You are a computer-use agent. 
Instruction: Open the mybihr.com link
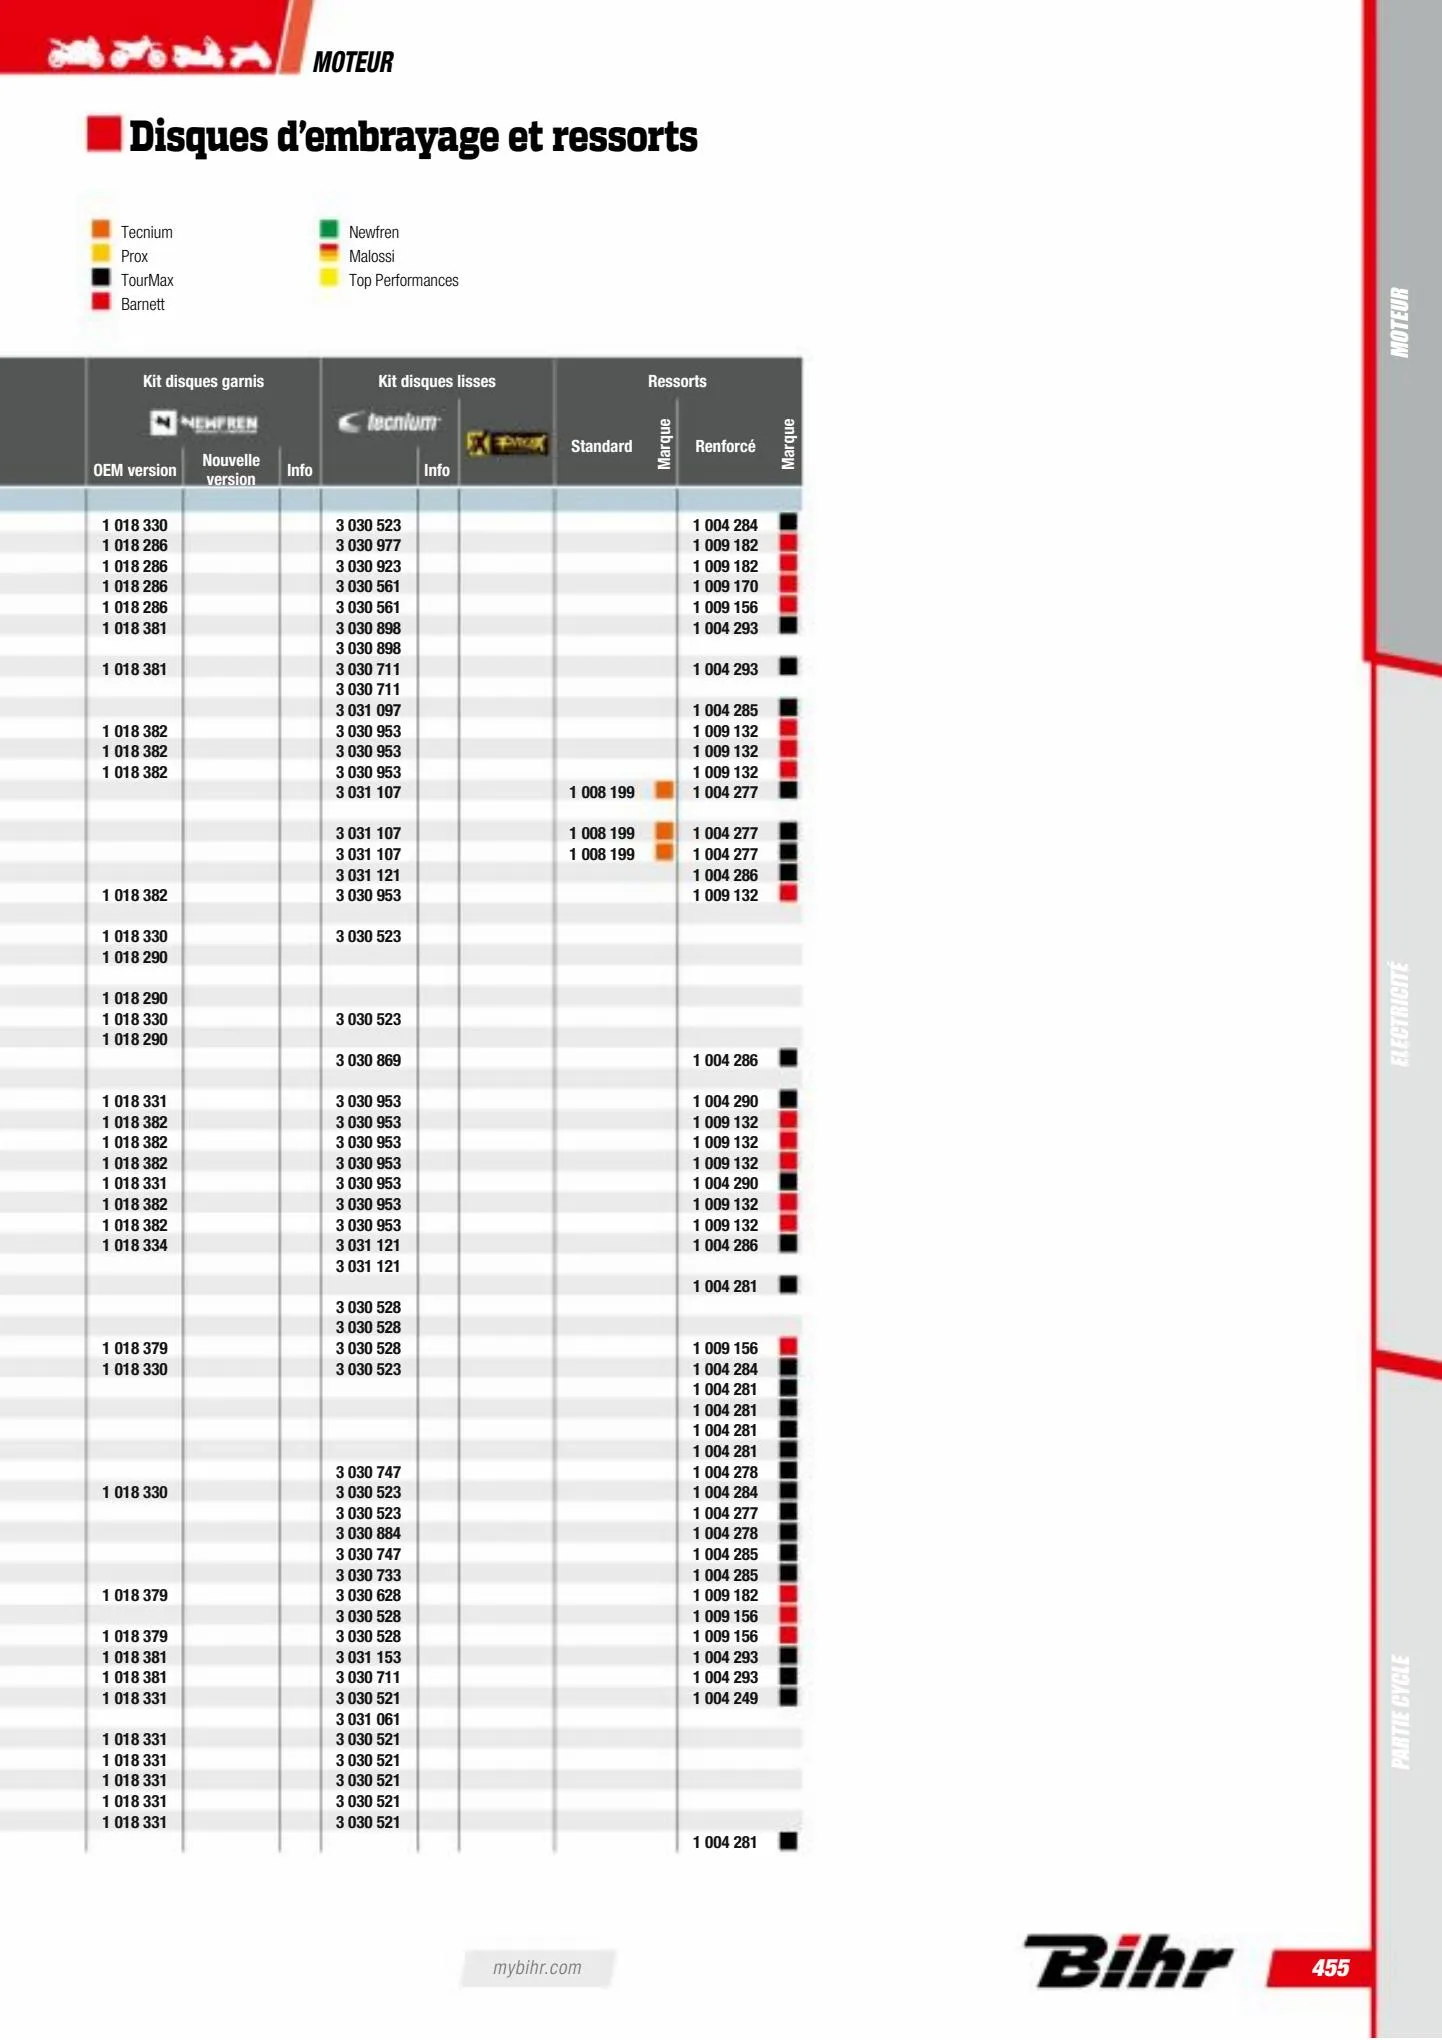(537, 1967)
